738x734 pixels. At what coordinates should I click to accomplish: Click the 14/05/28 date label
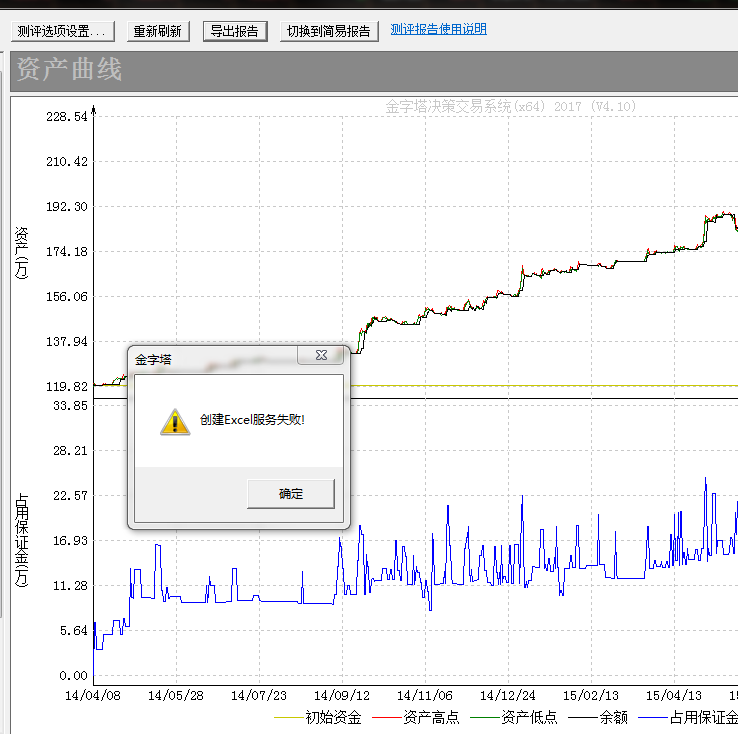coord(176,695)
